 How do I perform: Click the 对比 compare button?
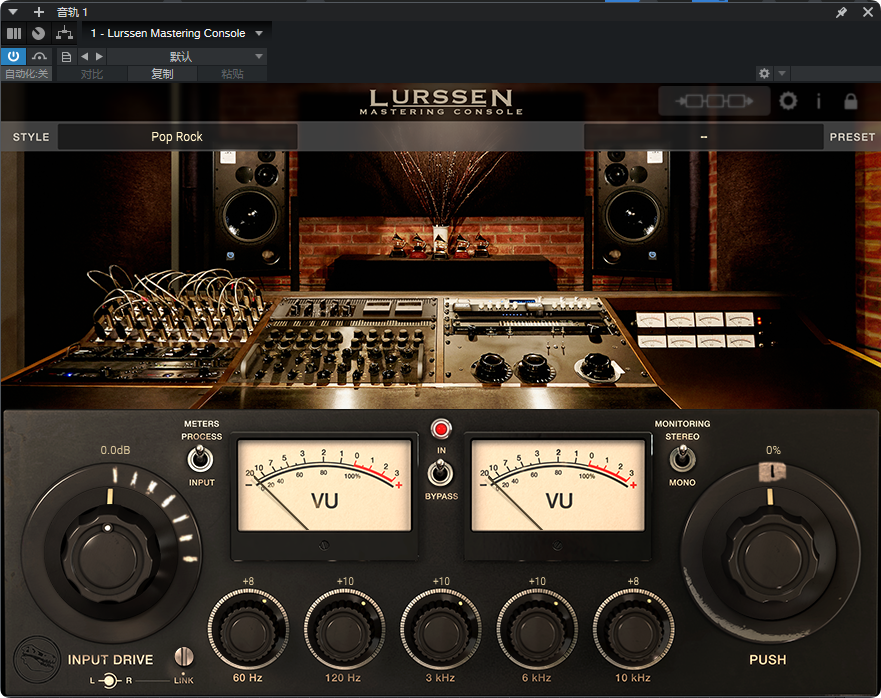[x=92, y=74]
